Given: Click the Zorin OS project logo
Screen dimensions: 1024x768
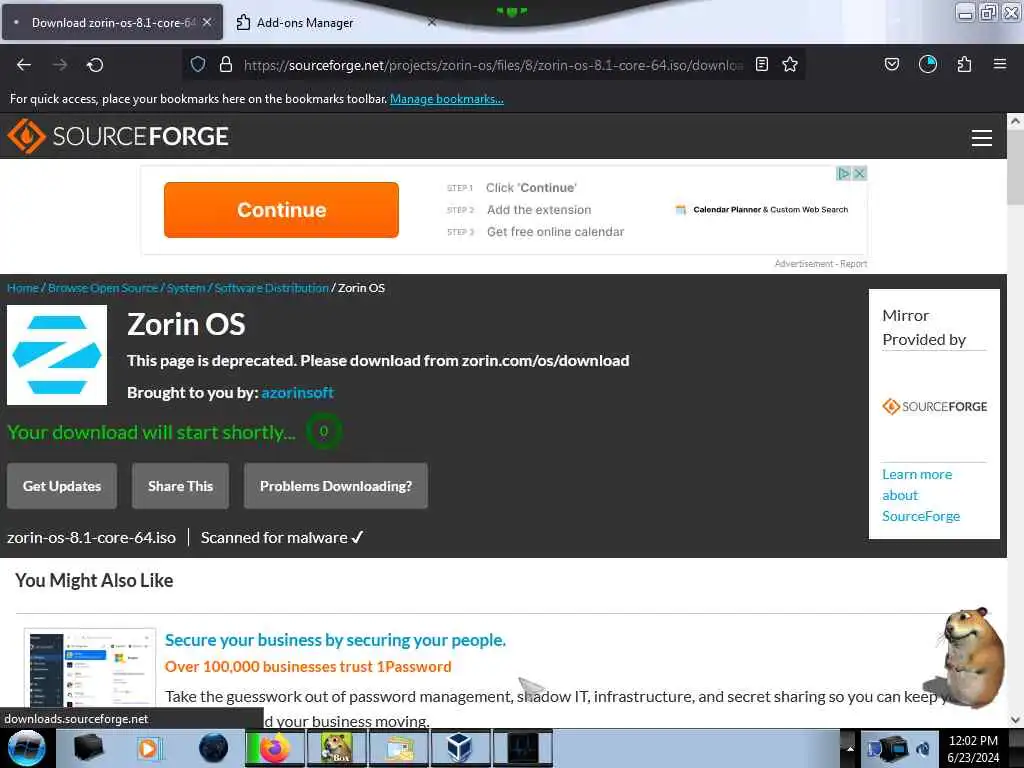Looking at the screenshot, I should [x=57, y=355].
